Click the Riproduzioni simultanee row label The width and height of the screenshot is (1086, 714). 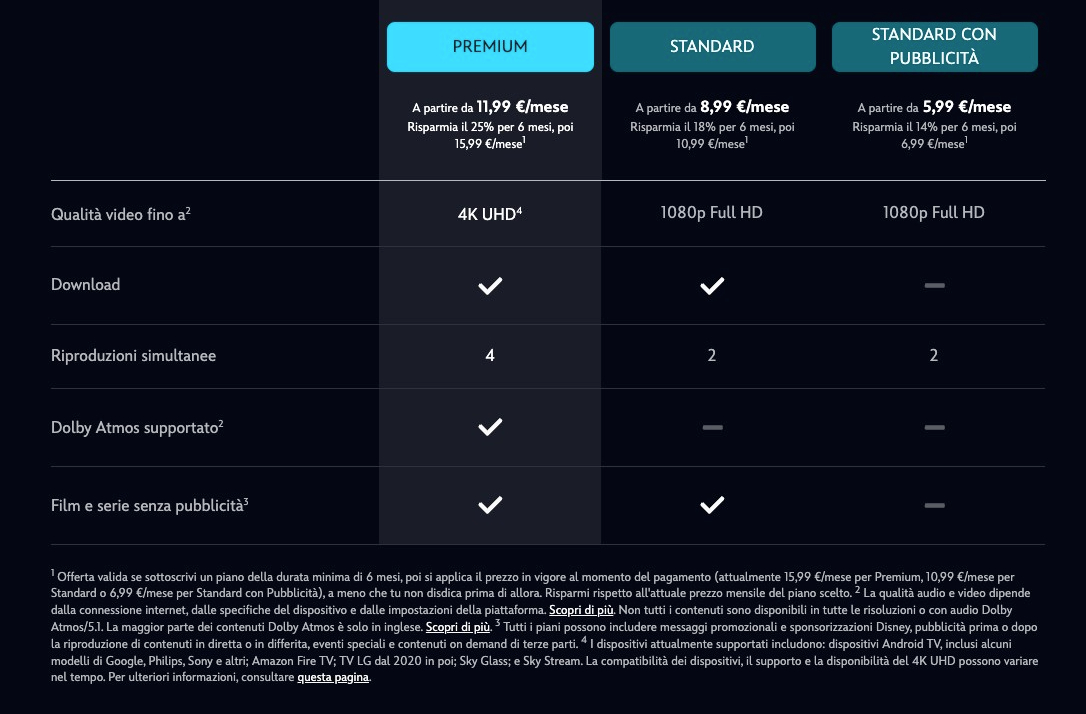(134, 356)
